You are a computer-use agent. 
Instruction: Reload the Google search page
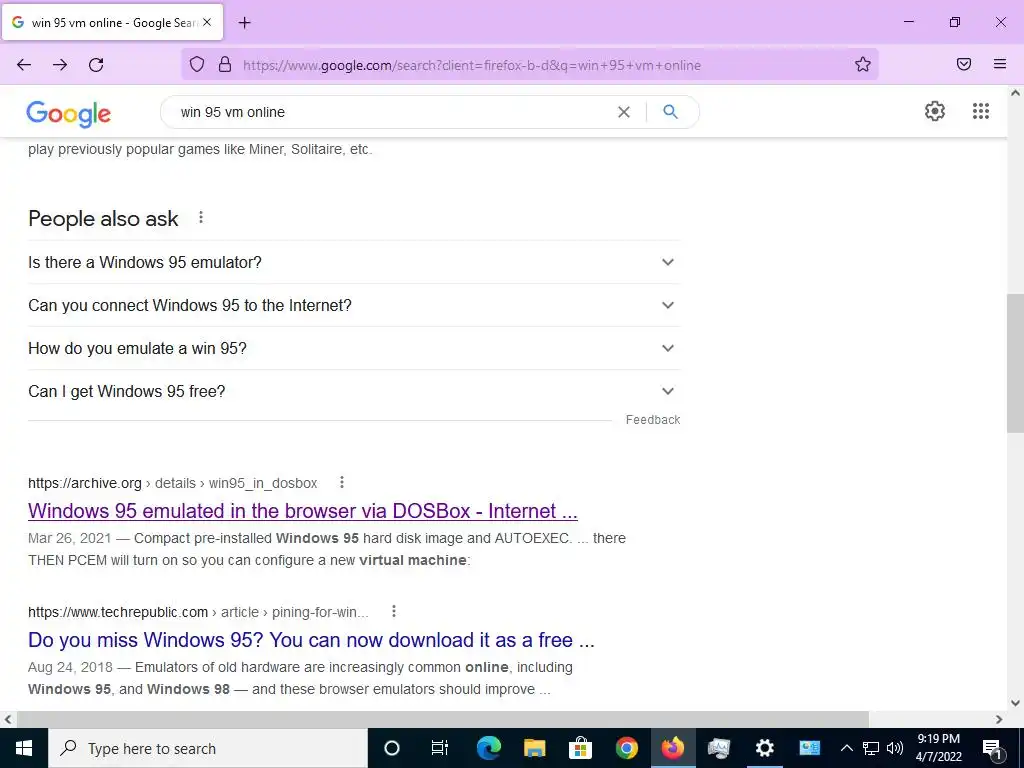(96, 65)
